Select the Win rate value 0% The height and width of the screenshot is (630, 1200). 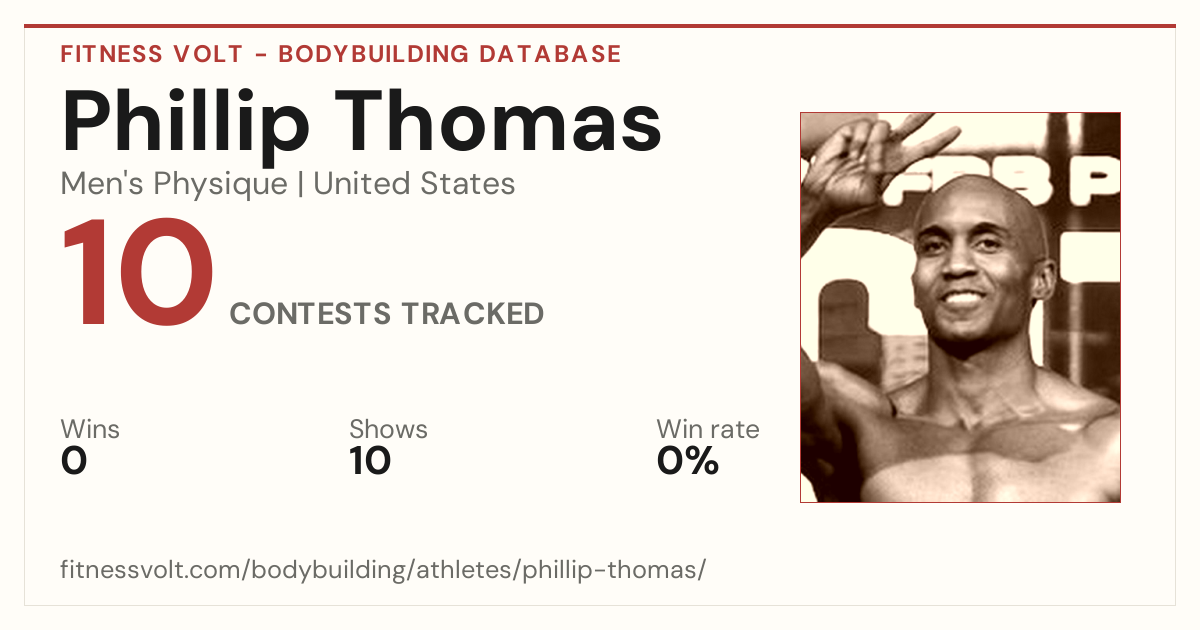coord(688,461)
